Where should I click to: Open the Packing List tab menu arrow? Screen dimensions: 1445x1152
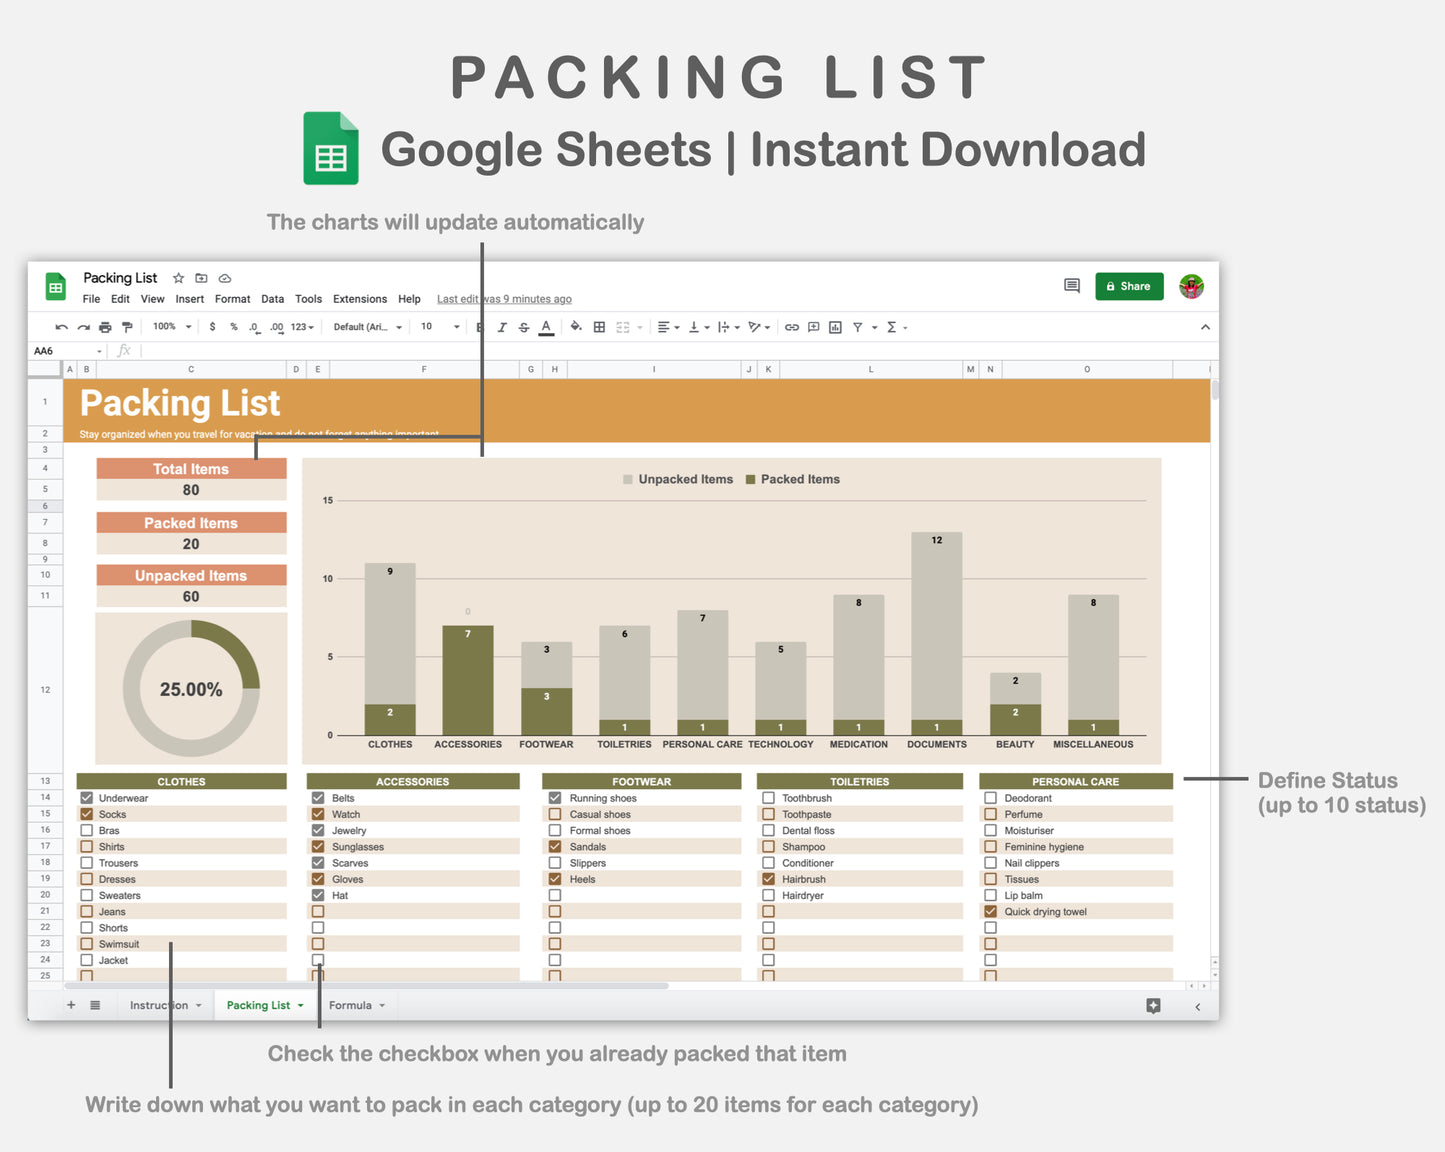tap(303, 1005)
